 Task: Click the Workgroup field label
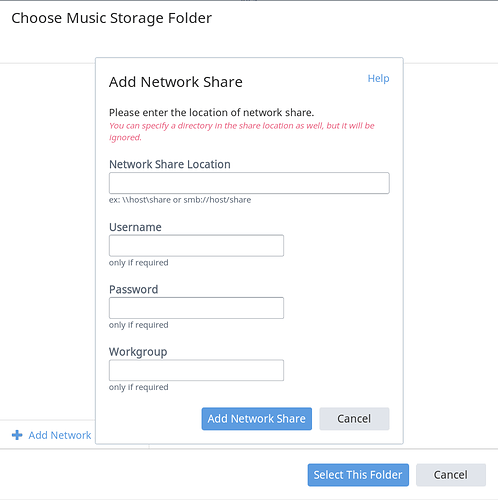[138, 352]
